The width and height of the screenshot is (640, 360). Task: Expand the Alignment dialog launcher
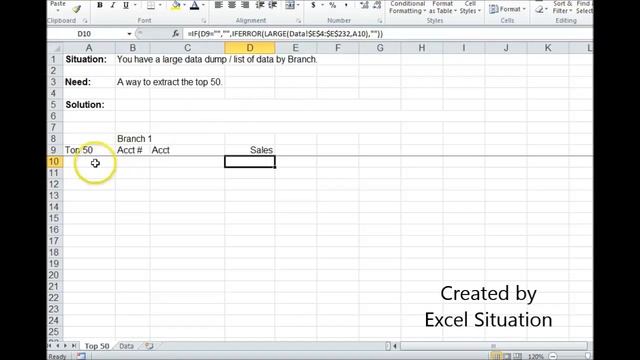tap(298, 21)
